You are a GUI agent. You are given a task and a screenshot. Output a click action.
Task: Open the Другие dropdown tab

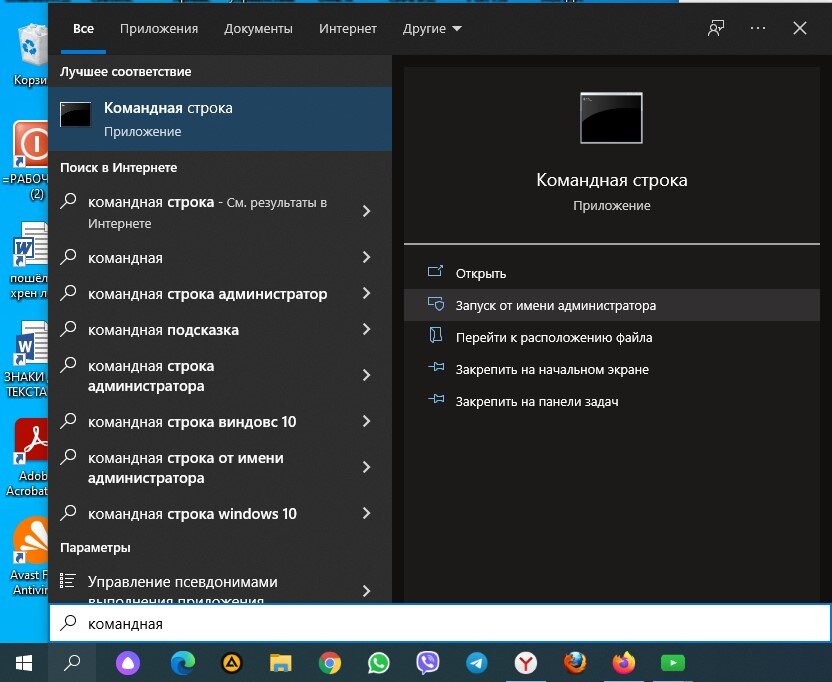(x=432, y=29)
